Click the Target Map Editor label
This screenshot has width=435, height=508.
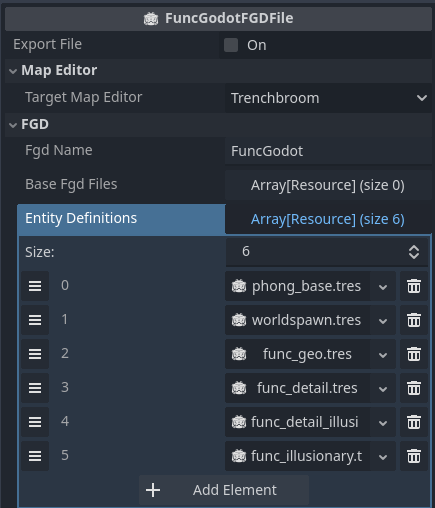point(84,97)
